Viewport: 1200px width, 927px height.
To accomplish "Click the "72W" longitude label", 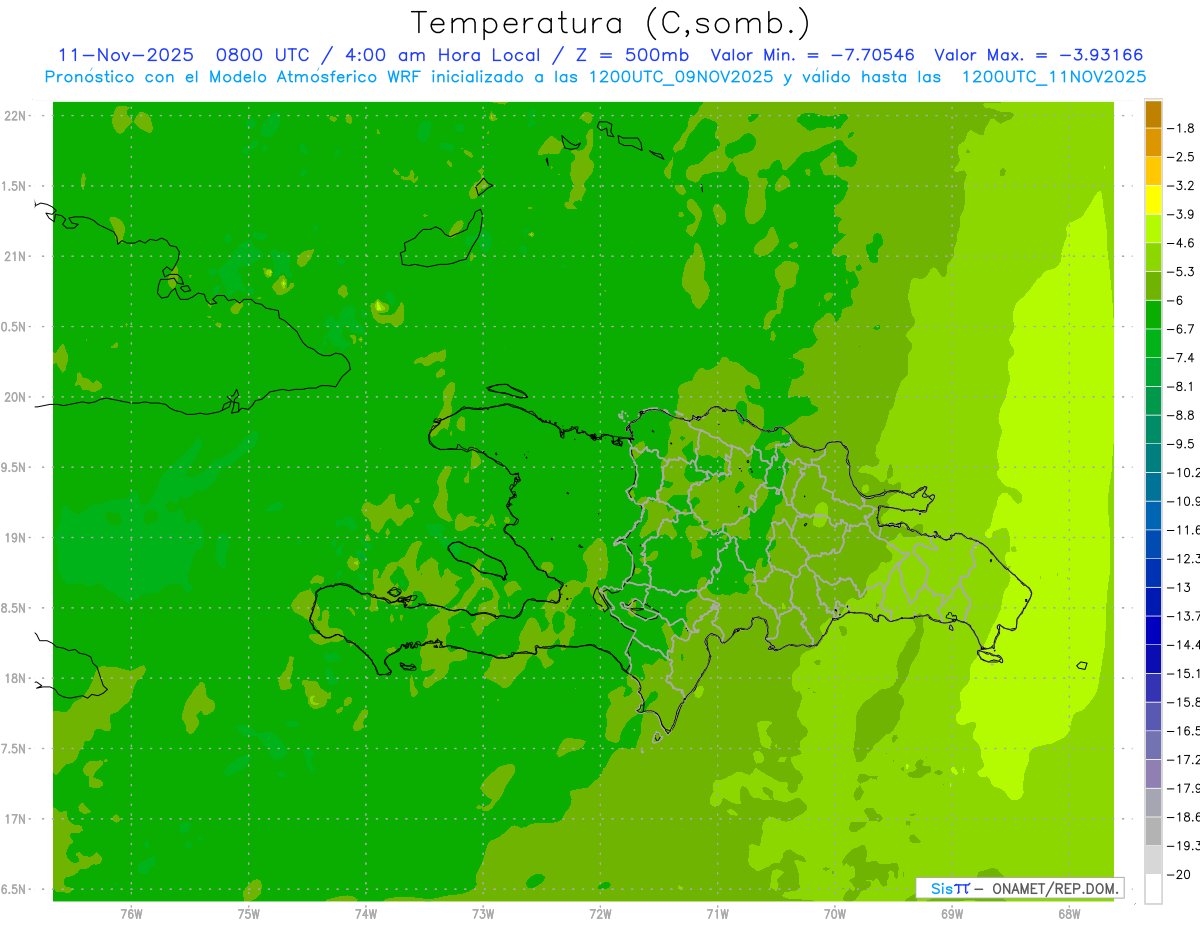I will [600, 913].
